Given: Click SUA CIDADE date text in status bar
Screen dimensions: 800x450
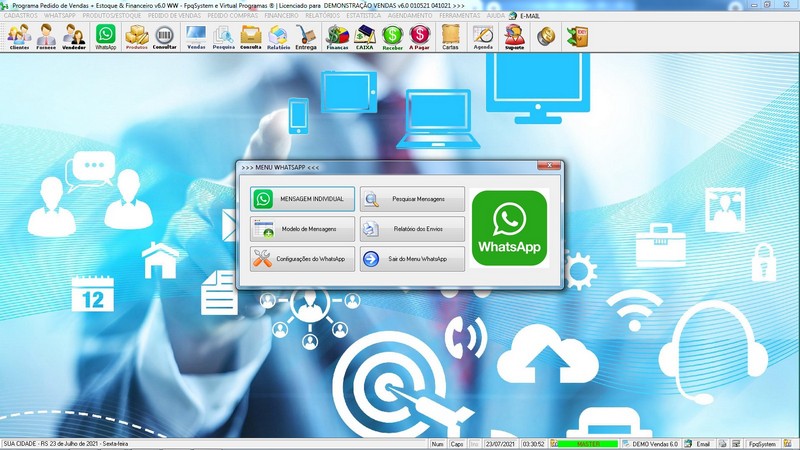Looking at the screenshot, I should [x=65, y=444].
